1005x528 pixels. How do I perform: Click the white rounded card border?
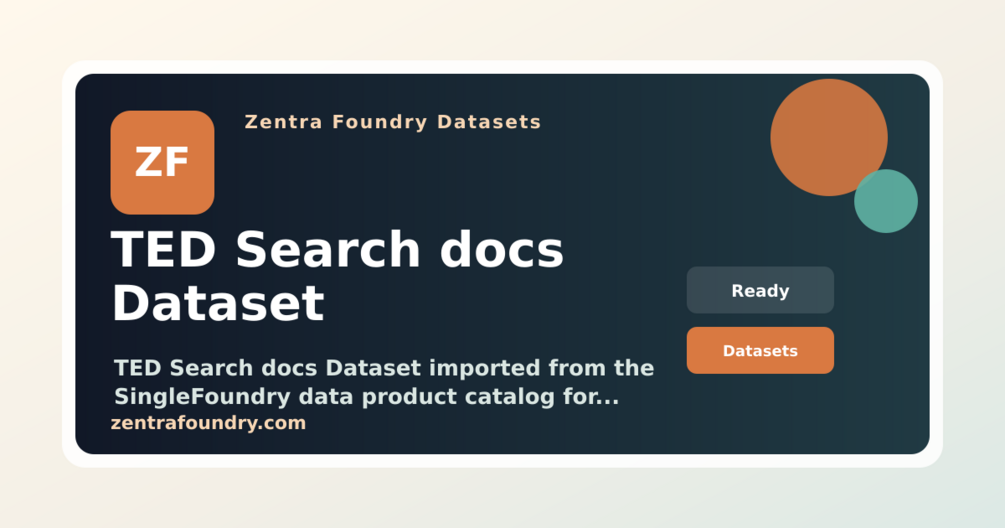pos(502,67)
